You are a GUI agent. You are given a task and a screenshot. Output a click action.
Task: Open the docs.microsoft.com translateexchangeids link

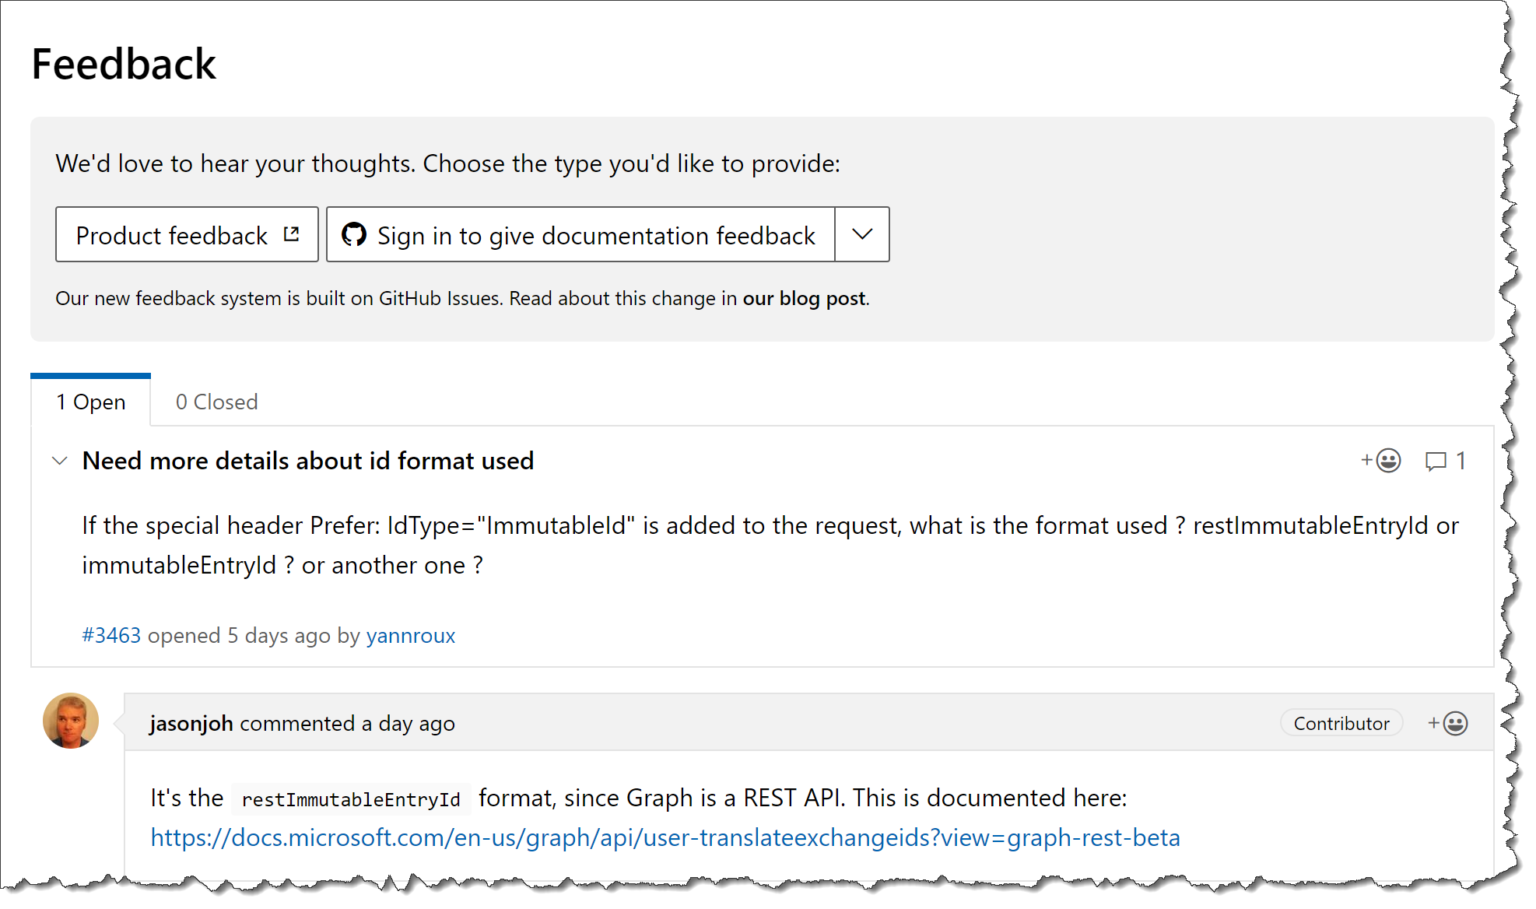(664, 837)
